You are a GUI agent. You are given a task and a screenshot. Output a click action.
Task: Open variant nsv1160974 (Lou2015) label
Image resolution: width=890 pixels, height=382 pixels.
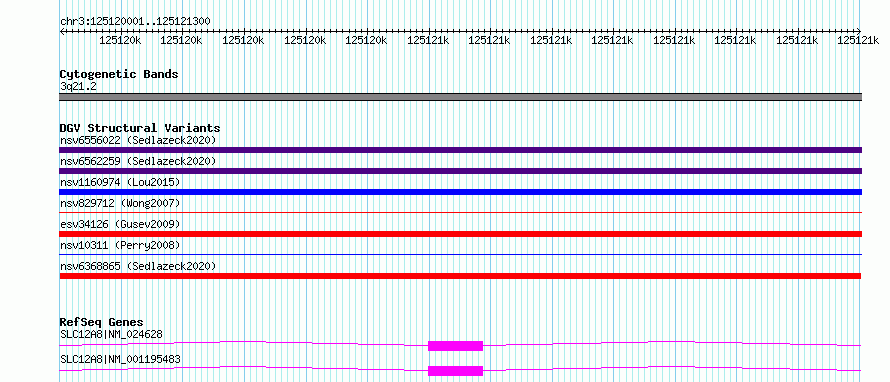120,182
